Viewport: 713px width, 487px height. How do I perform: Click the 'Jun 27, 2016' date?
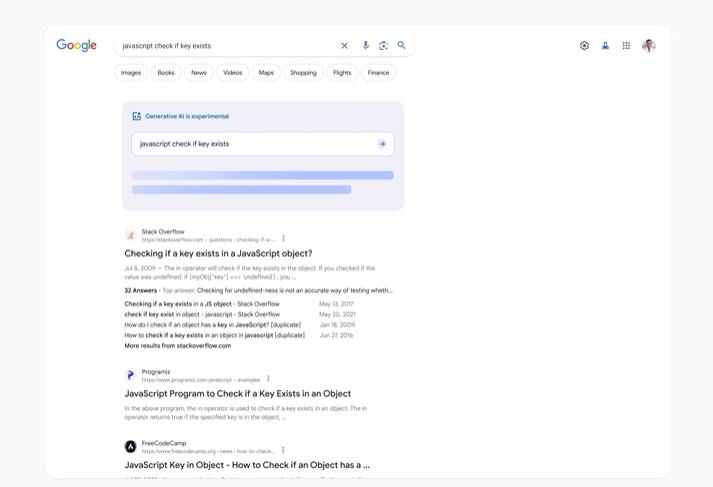coord(336,335)
